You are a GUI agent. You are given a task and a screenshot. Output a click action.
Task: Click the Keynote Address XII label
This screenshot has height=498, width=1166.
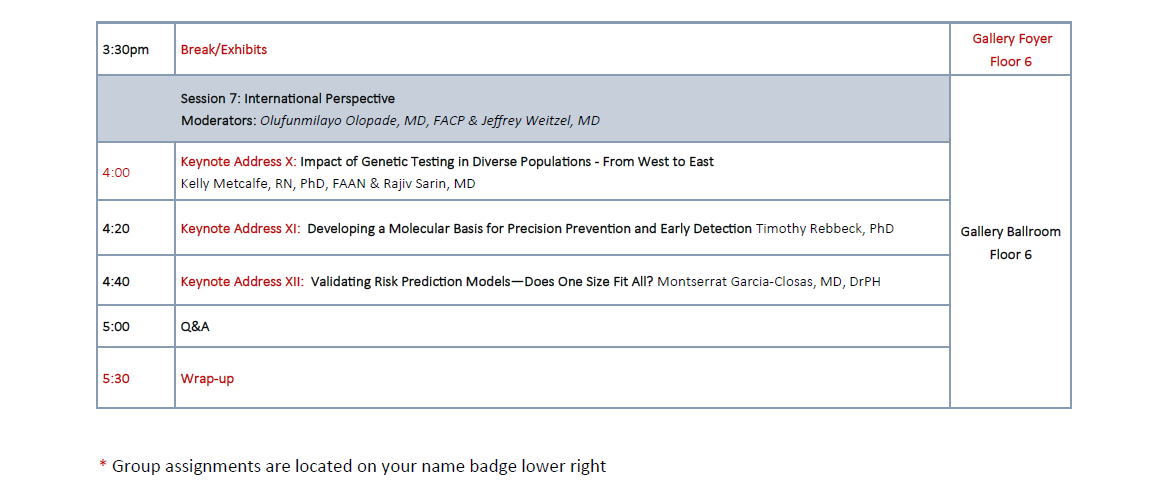click(242, 282)
